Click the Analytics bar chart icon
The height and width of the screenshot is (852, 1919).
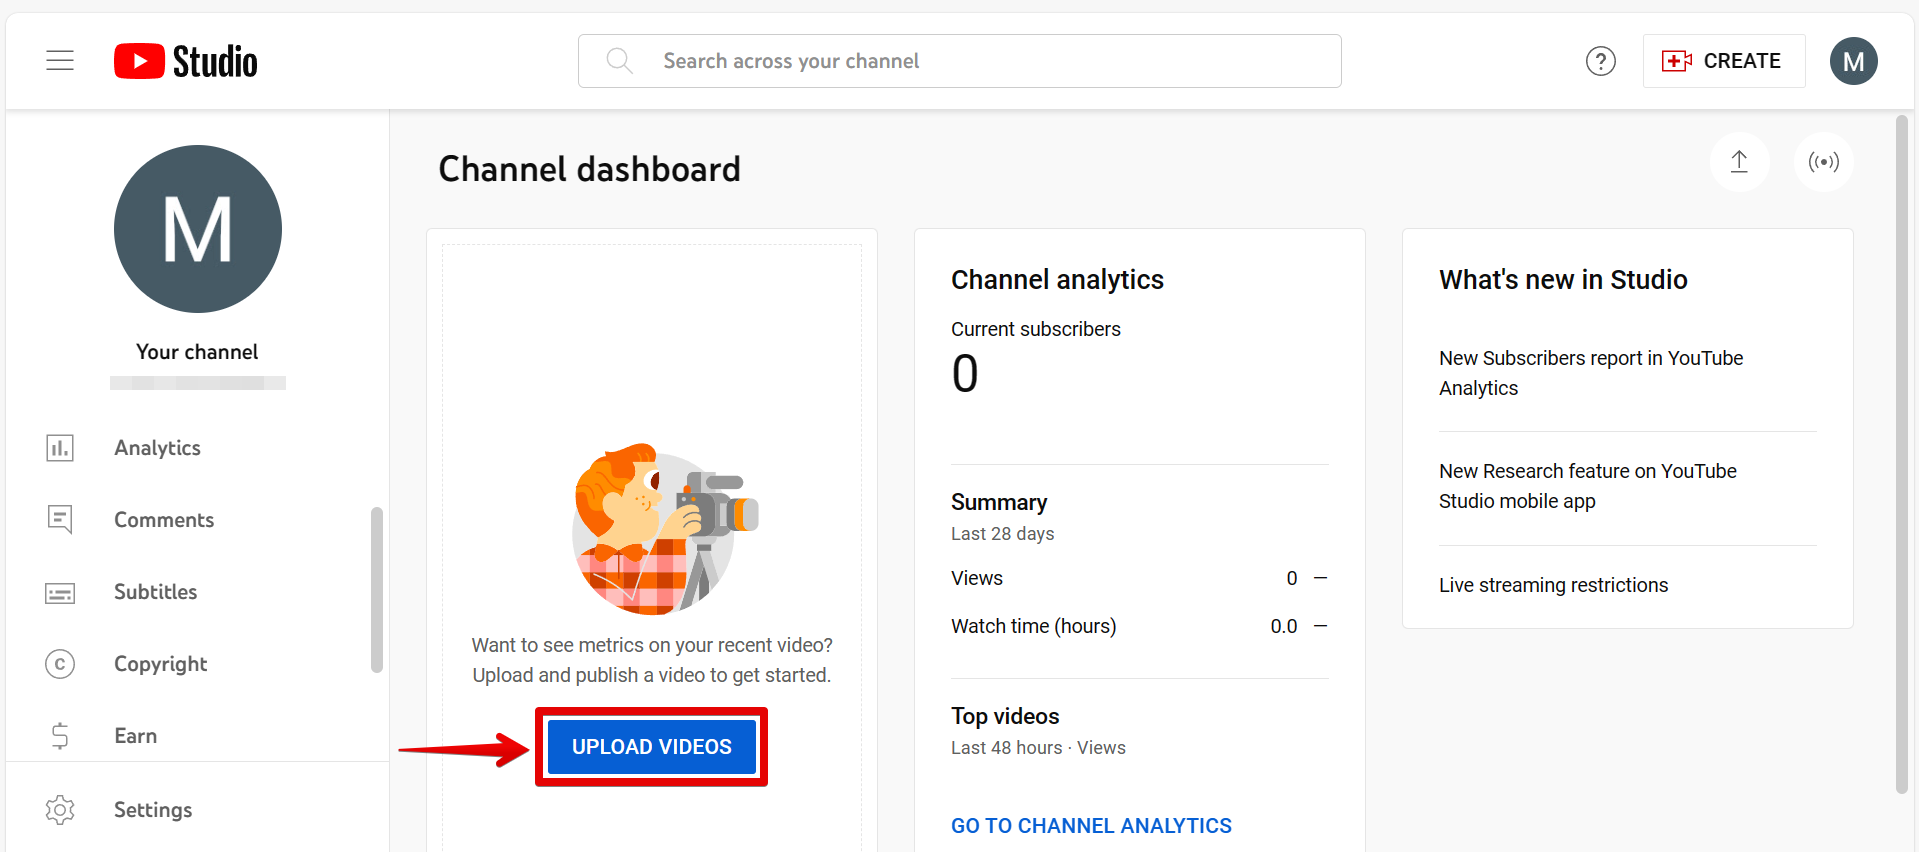pyautogui.click(x=60, y=448)
